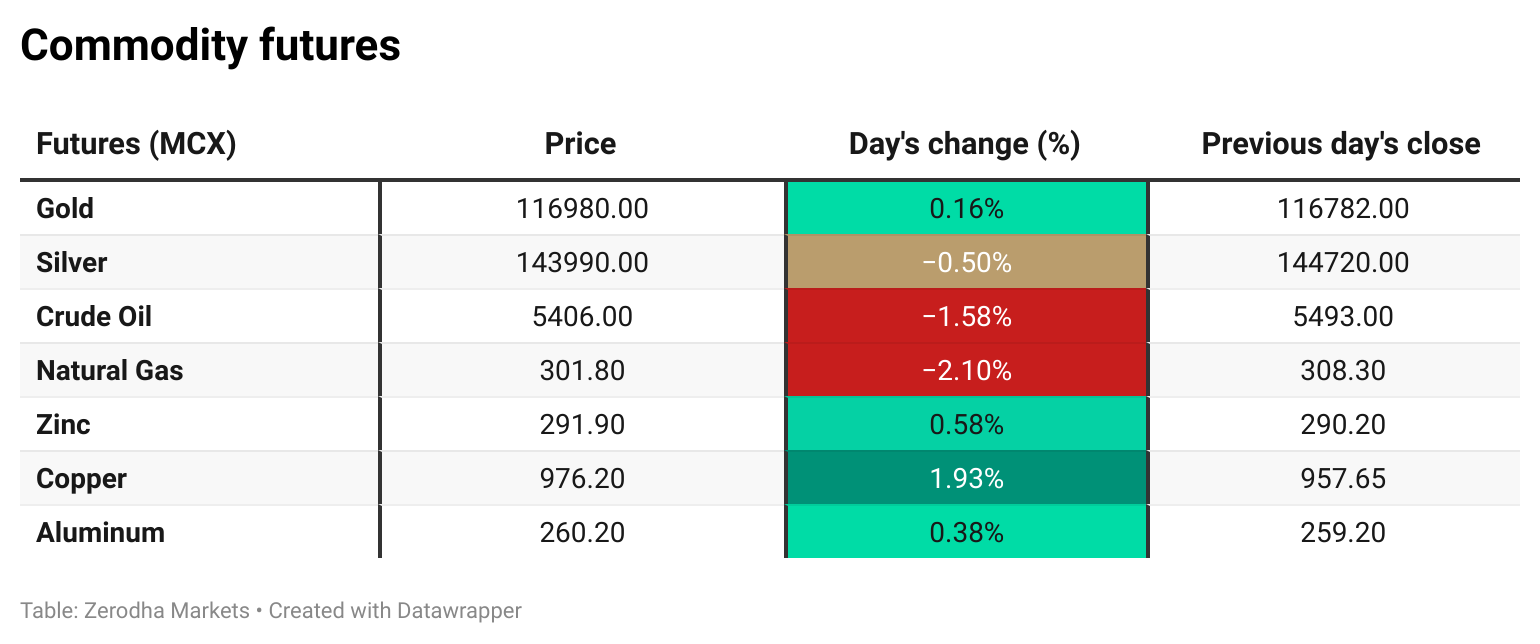Click Gold's green 0.16% change cell
Screen dimensions: 1540x644
click(x=966, y=209)
